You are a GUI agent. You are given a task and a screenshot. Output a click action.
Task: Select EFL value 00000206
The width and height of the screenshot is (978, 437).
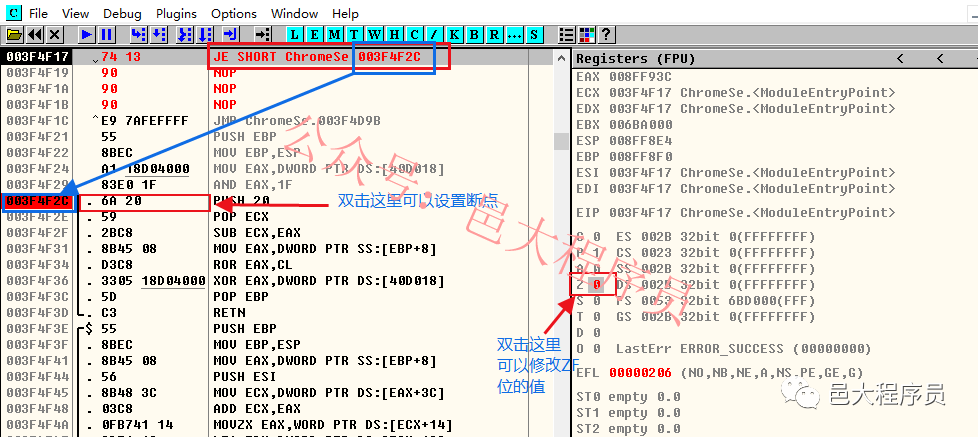(x=641, y=373)
